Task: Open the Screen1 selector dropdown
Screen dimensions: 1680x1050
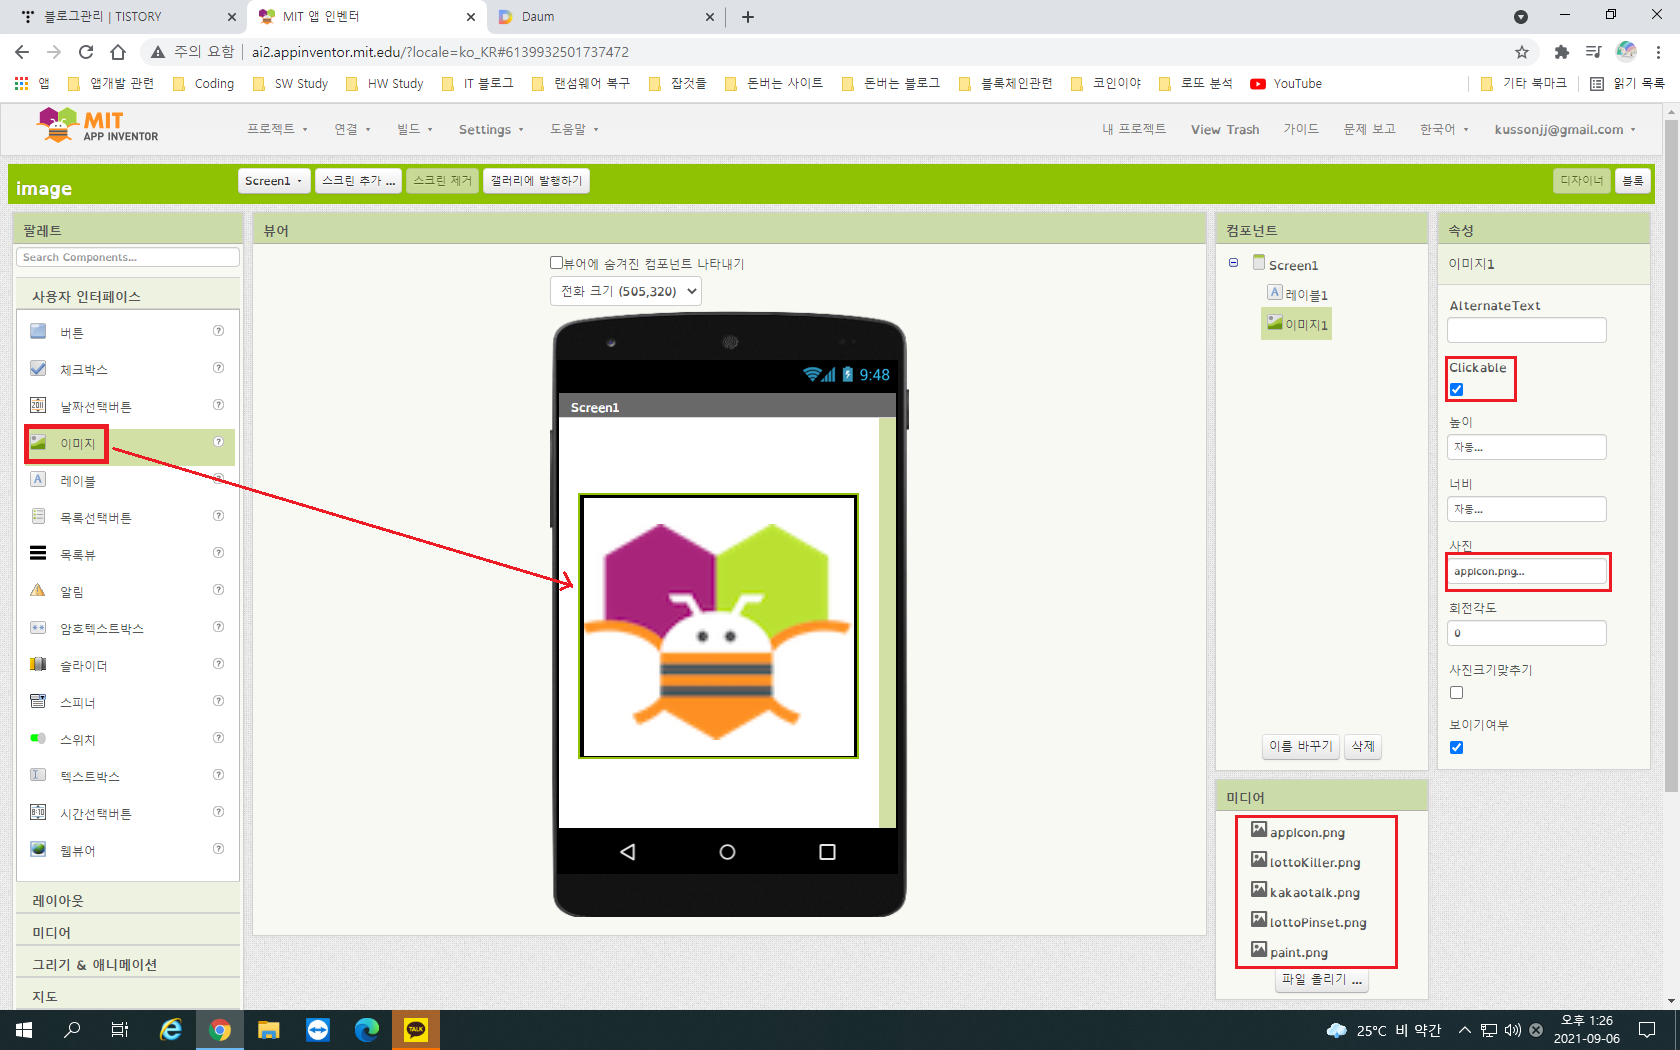Action: click(274, 181)
